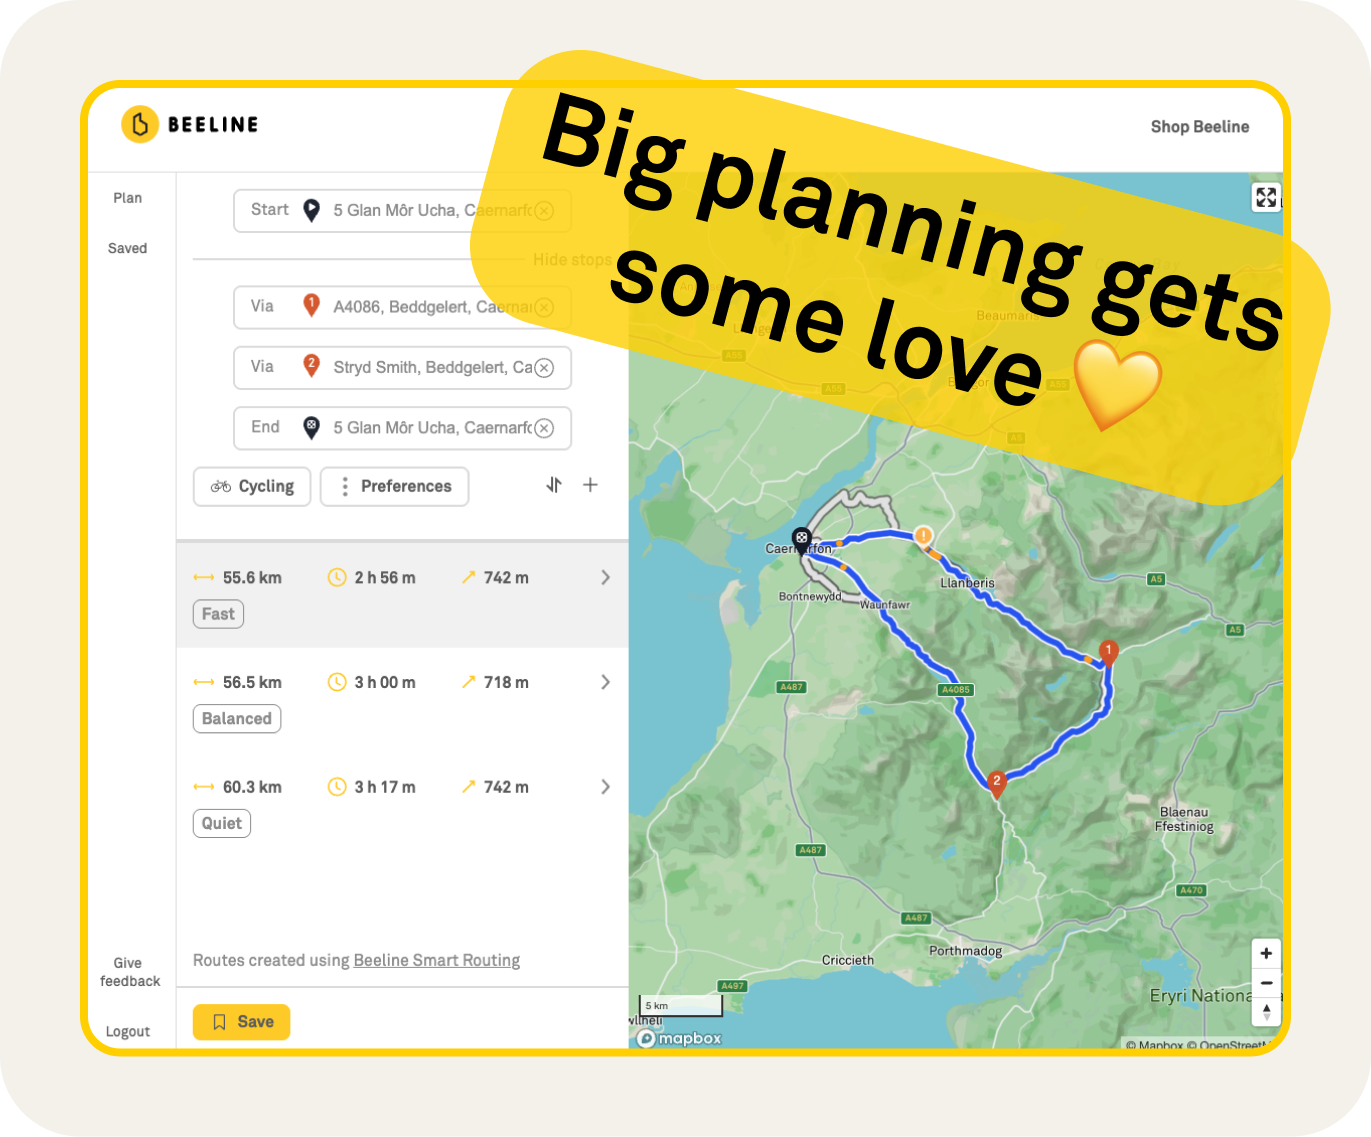Switch to the Saved tab

coord(127,248)
